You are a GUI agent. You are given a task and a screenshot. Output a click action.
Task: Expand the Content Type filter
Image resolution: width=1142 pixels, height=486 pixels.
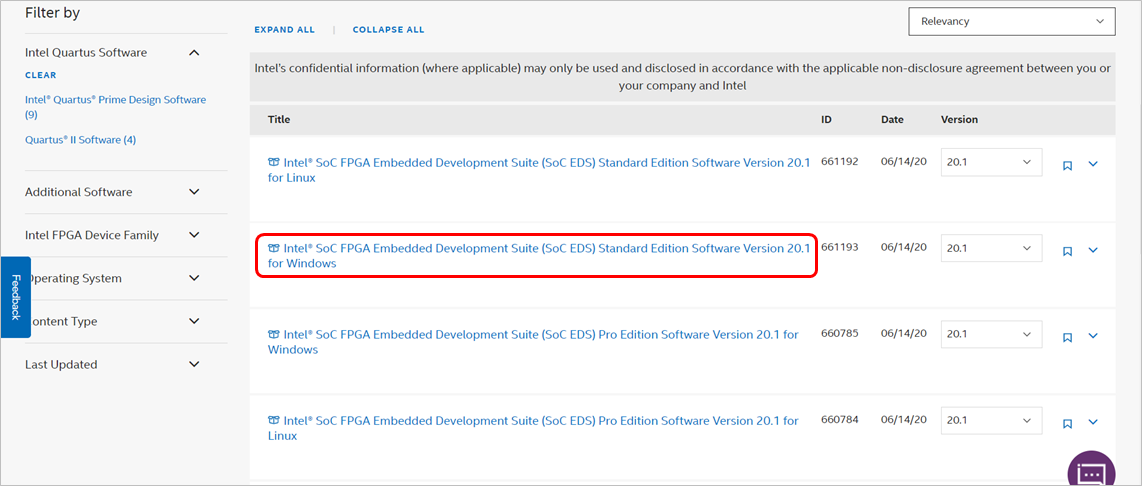[x=194, y=321]
